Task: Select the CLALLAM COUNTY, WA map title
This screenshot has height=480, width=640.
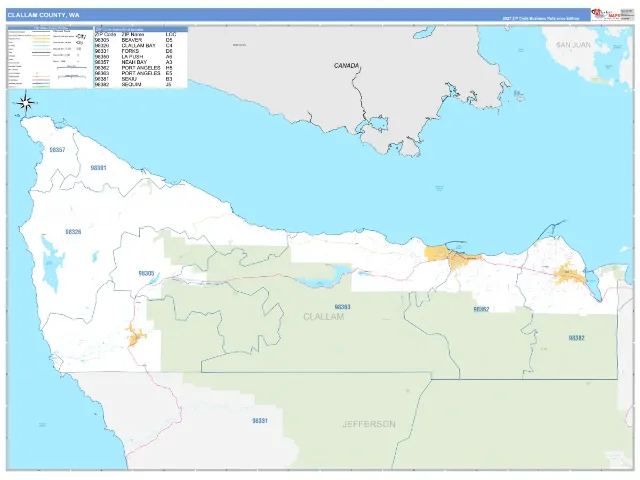Action: pos(43,15)
